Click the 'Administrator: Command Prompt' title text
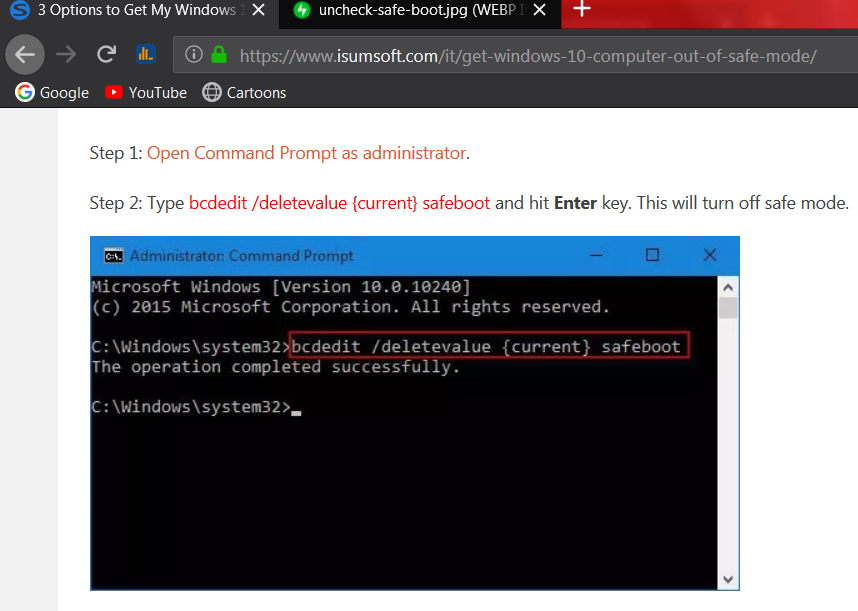Image resolution: width=858 pixels, height=611 pixels. [x=241, y=256]
